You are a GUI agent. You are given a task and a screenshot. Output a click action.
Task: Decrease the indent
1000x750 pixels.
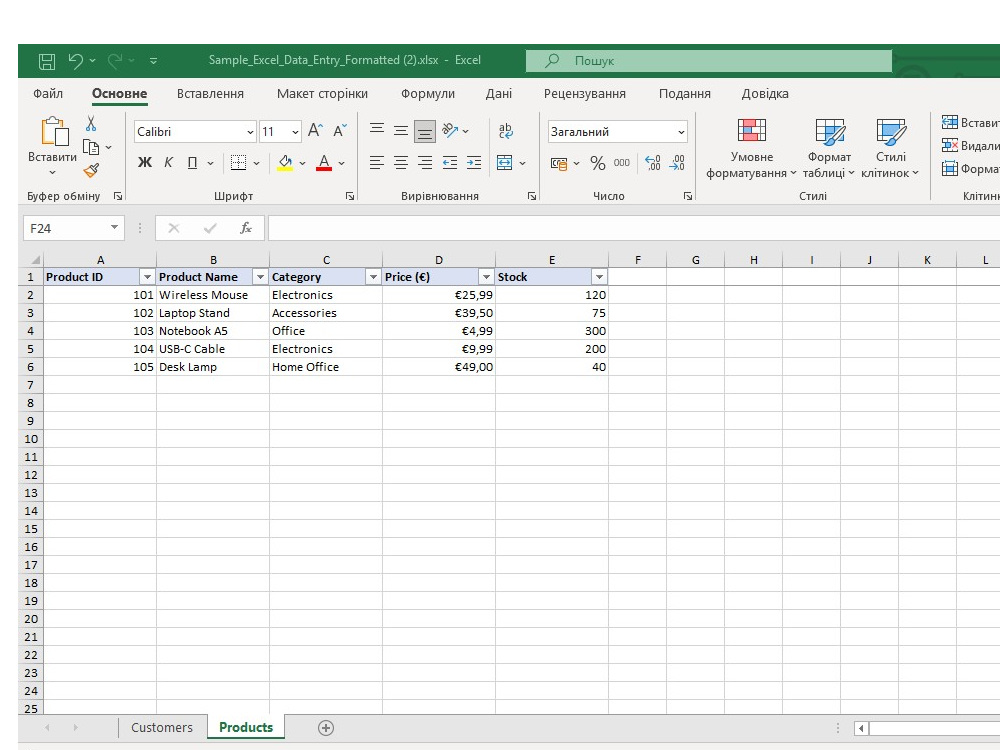tap(450, 163)
